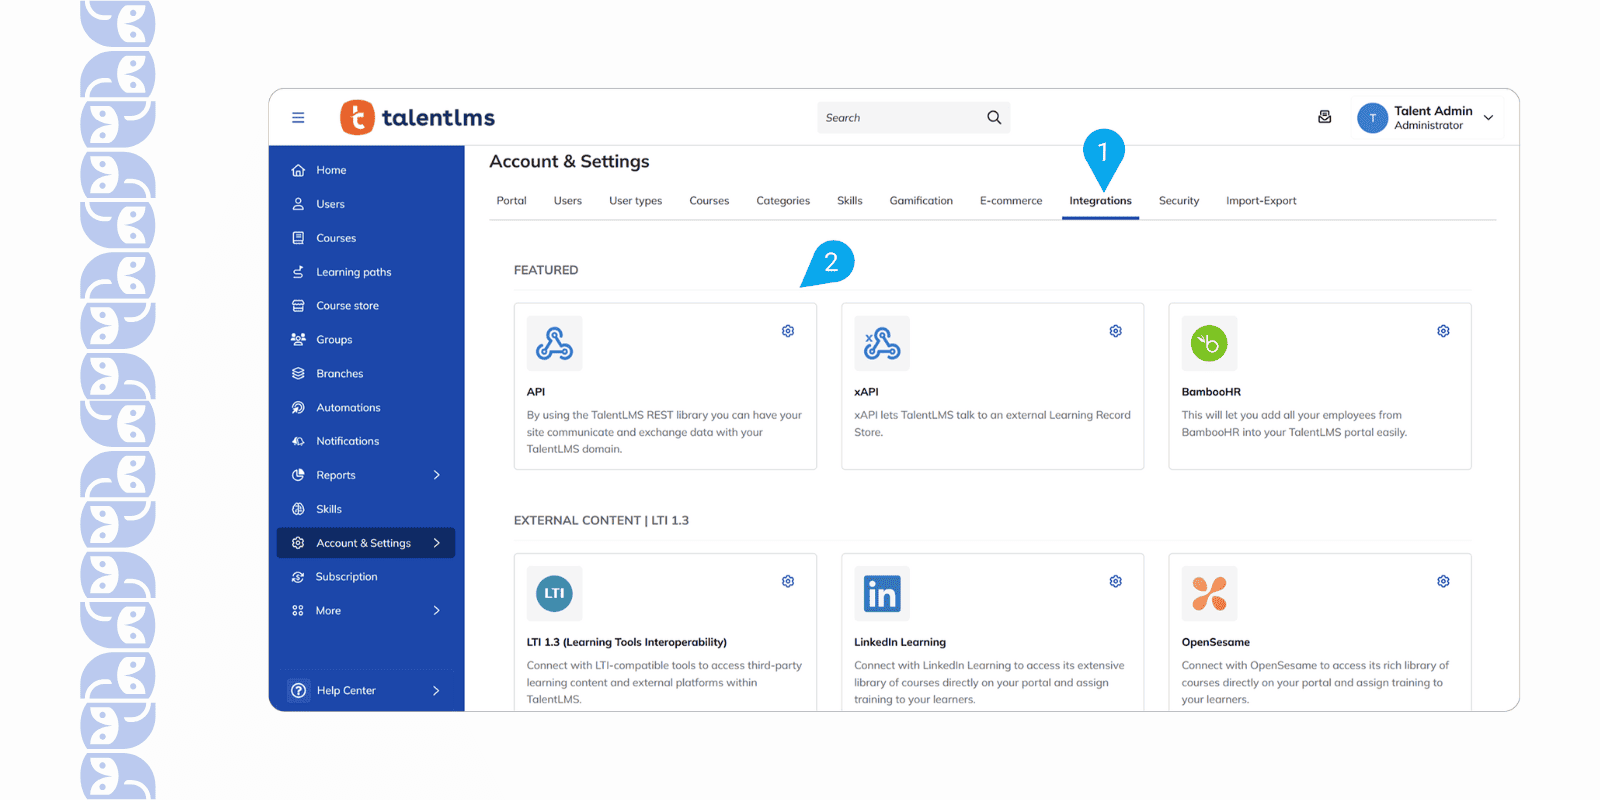Switch to the User types tab
The width and height of the screenshot is (1600, 800).
coord(635,201)
